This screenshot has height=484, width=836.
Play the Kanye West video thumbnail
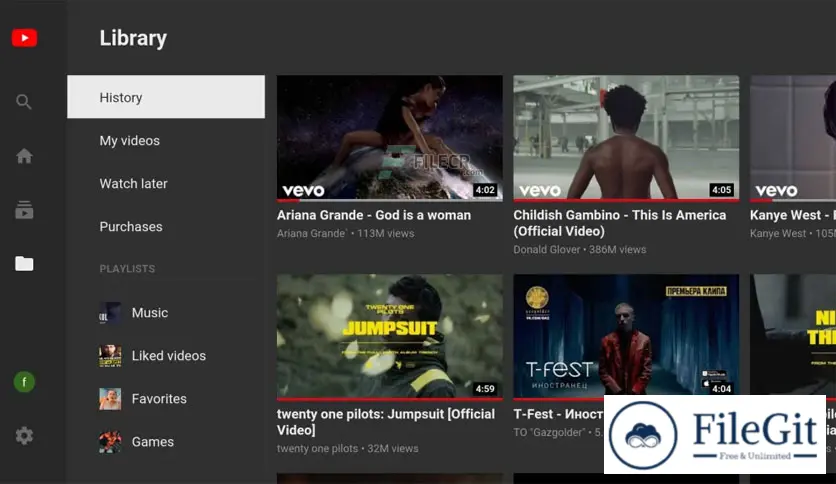[x=793, y=138]
